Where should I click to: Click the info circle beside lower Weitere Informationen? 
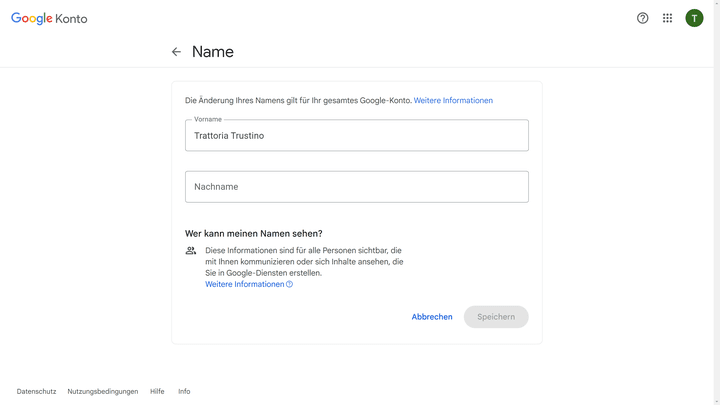click(290, 284)
